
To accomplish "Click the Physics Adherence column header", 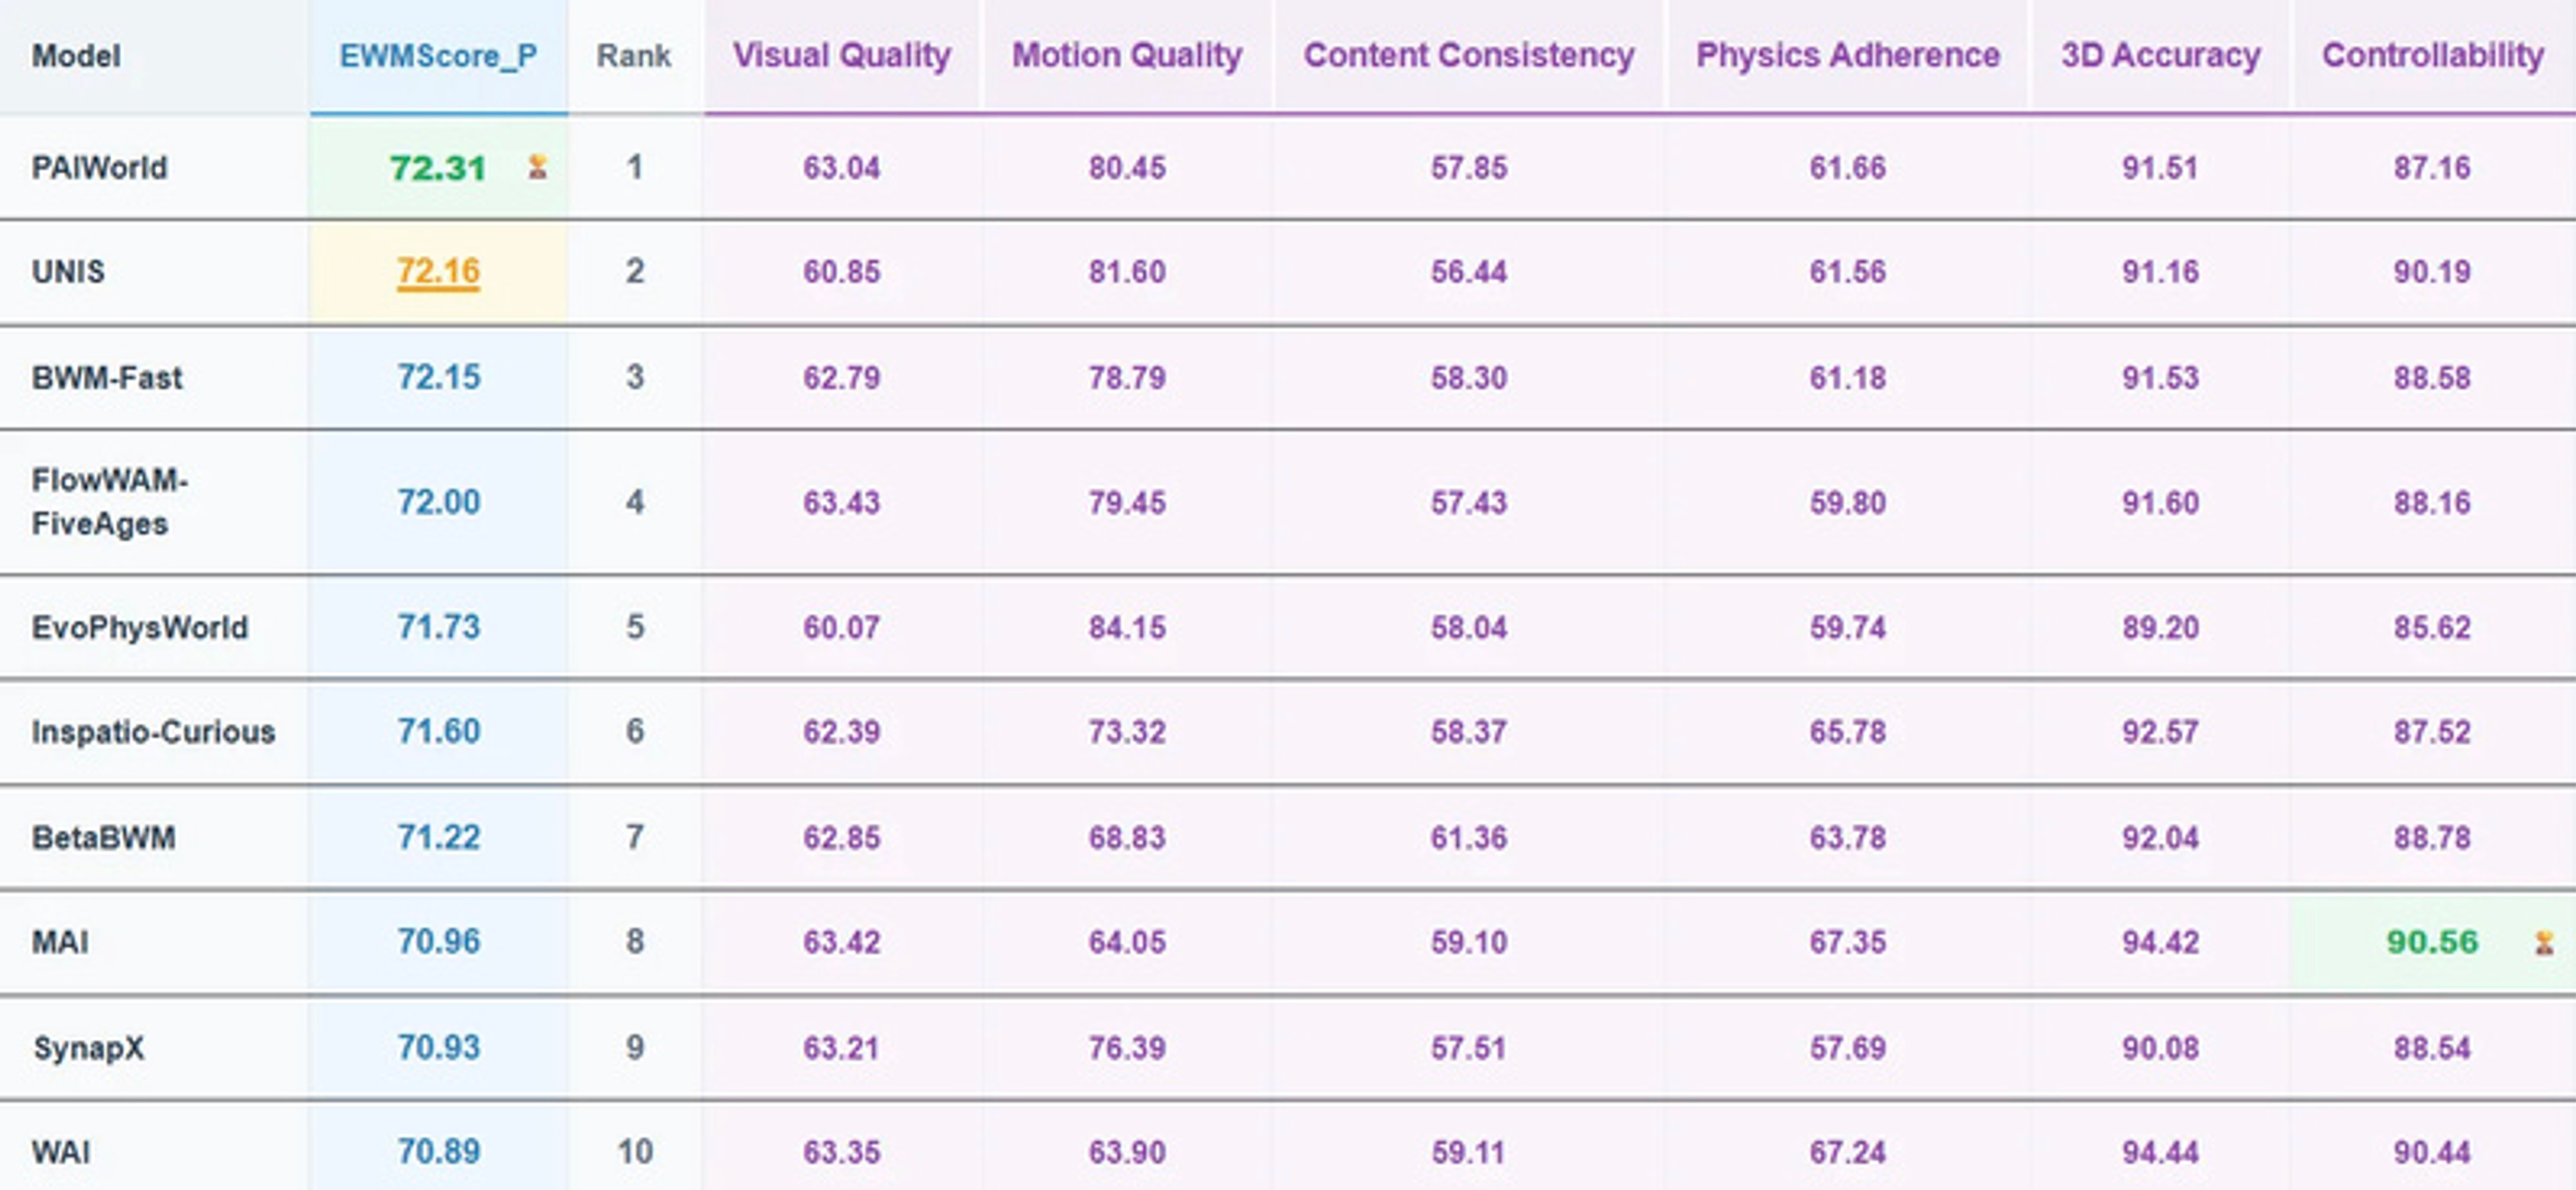I will pos(1847,55).
